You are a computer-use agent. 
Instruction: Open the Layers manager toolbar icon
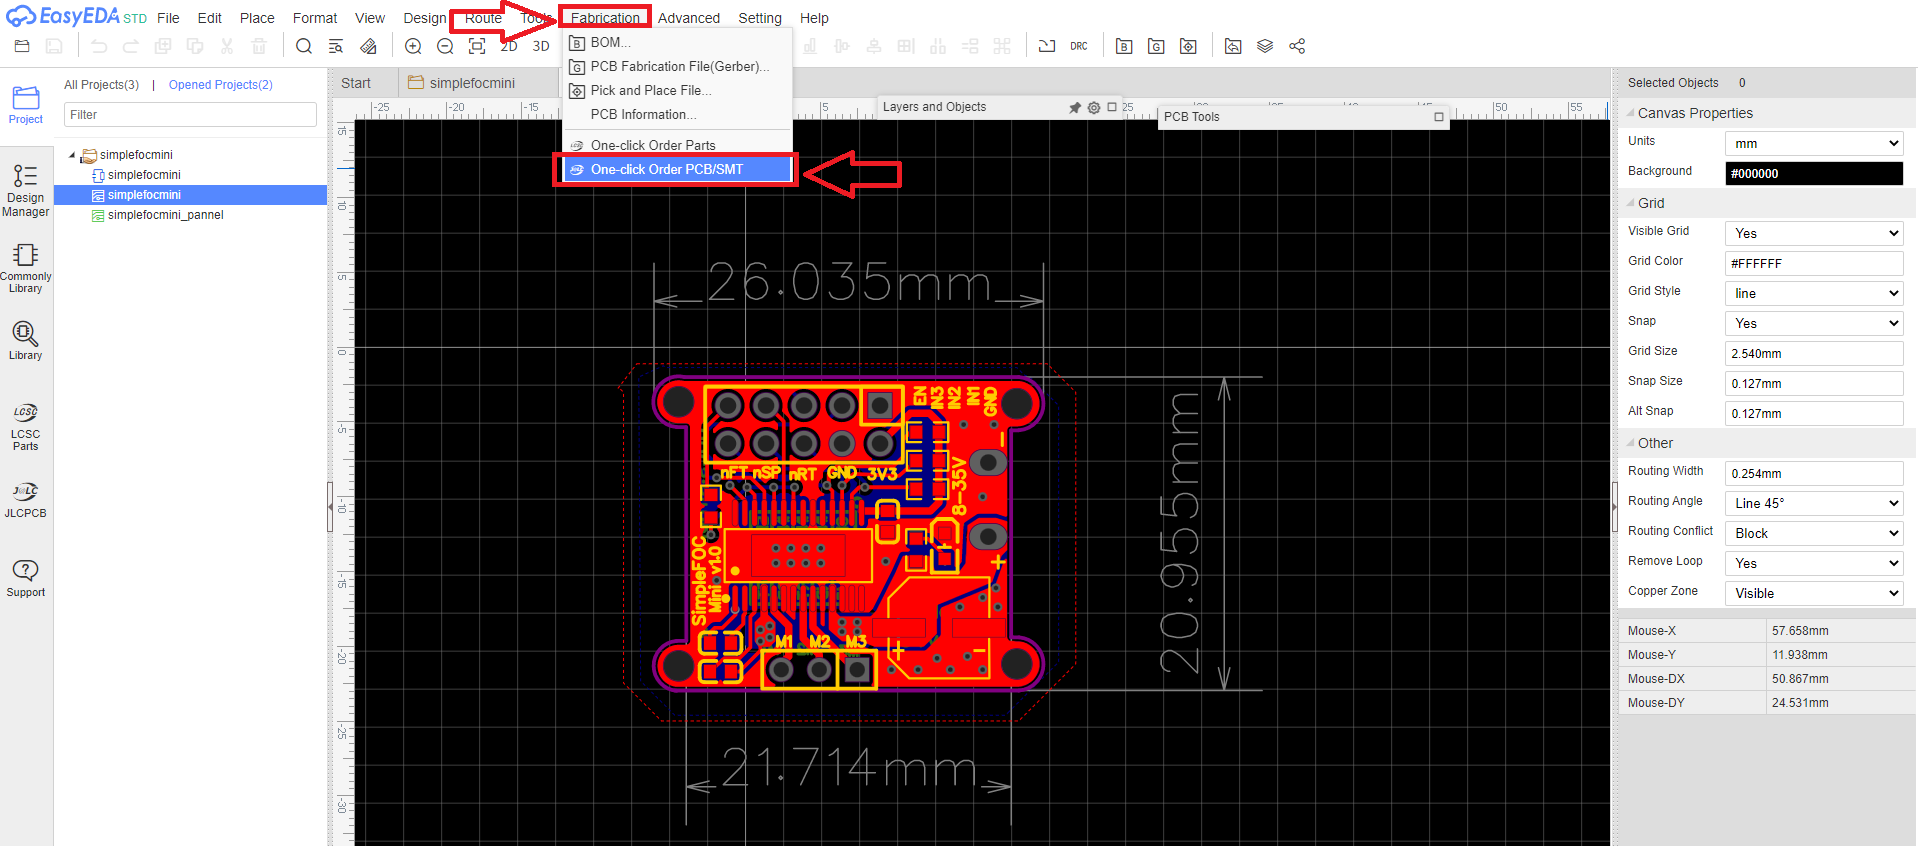click(x=1265, y=46)
